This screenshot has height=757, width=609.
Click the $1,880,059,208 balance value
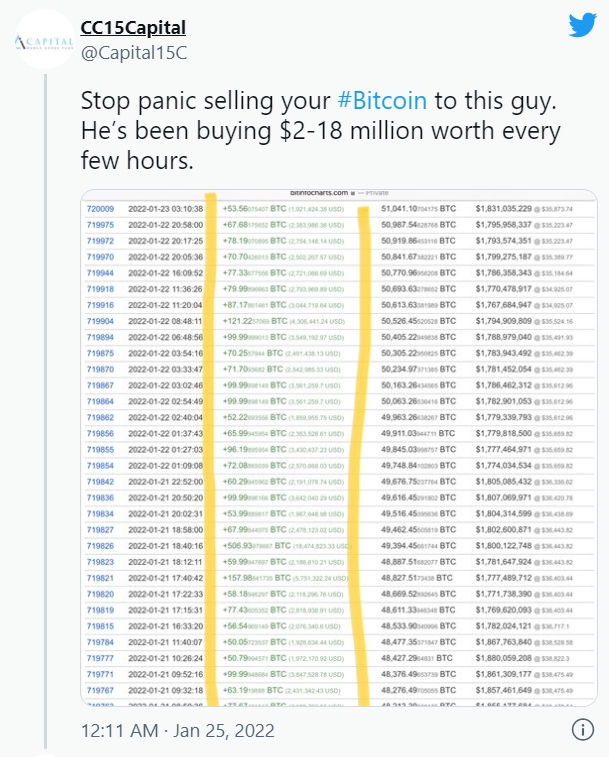(x=504, y=658)
